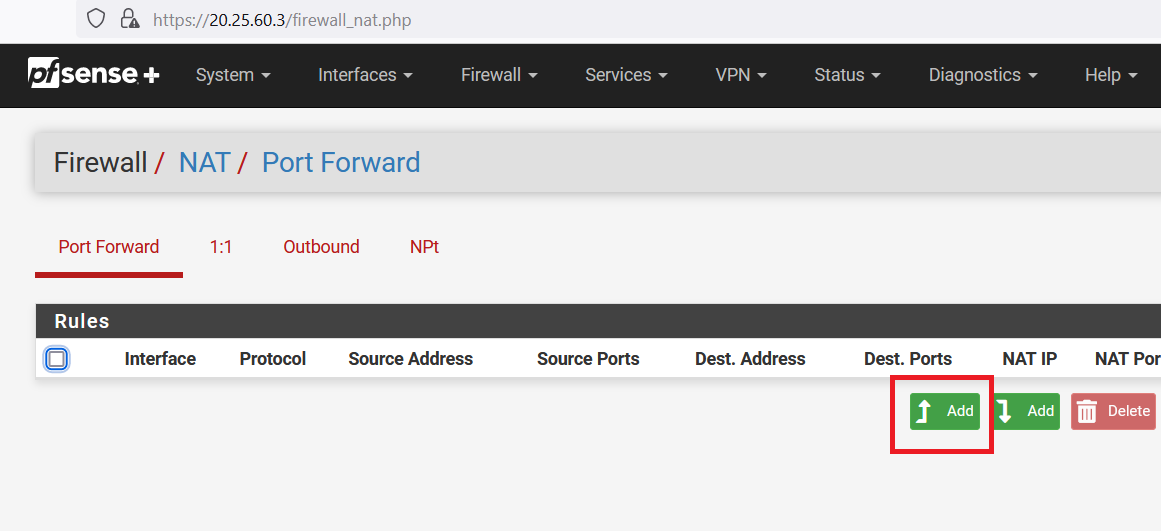The width and height of the screenshot is (1161, 531).
Task: Open the System dropdown menu
Action: (x=233, y=75)
